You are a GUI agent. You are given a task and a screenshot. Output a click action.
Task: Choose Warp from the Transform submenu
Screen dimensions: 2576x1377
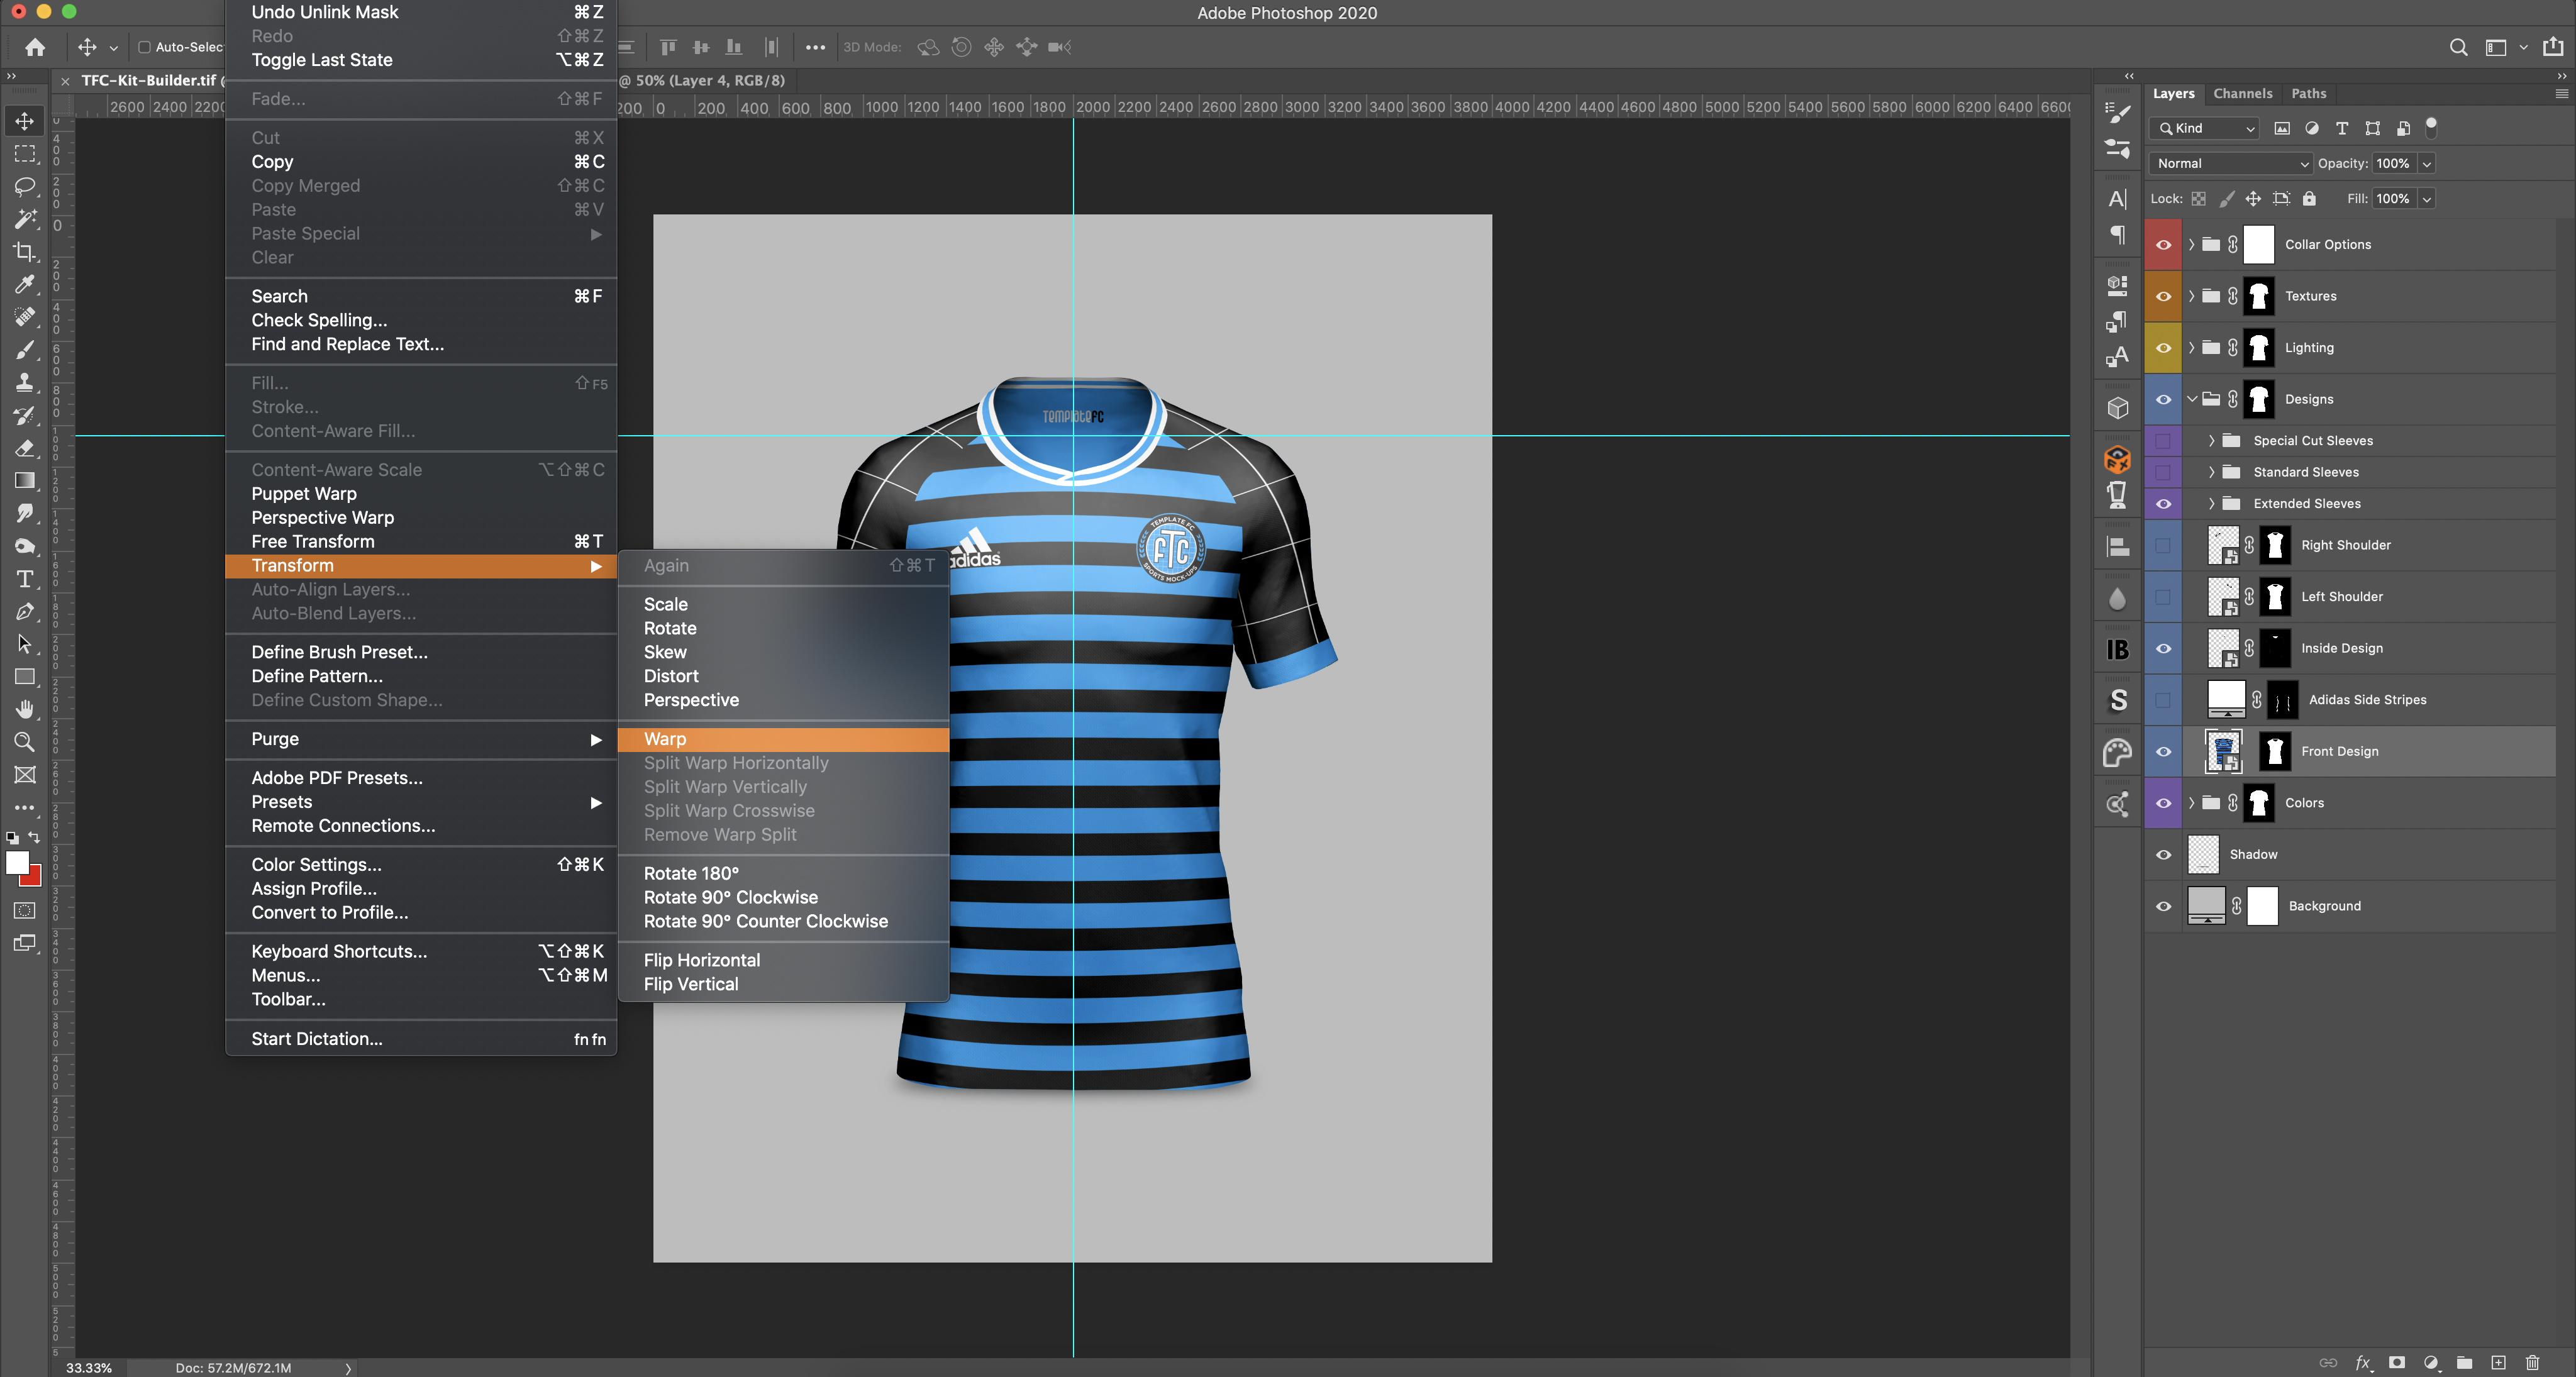(665, 739)
